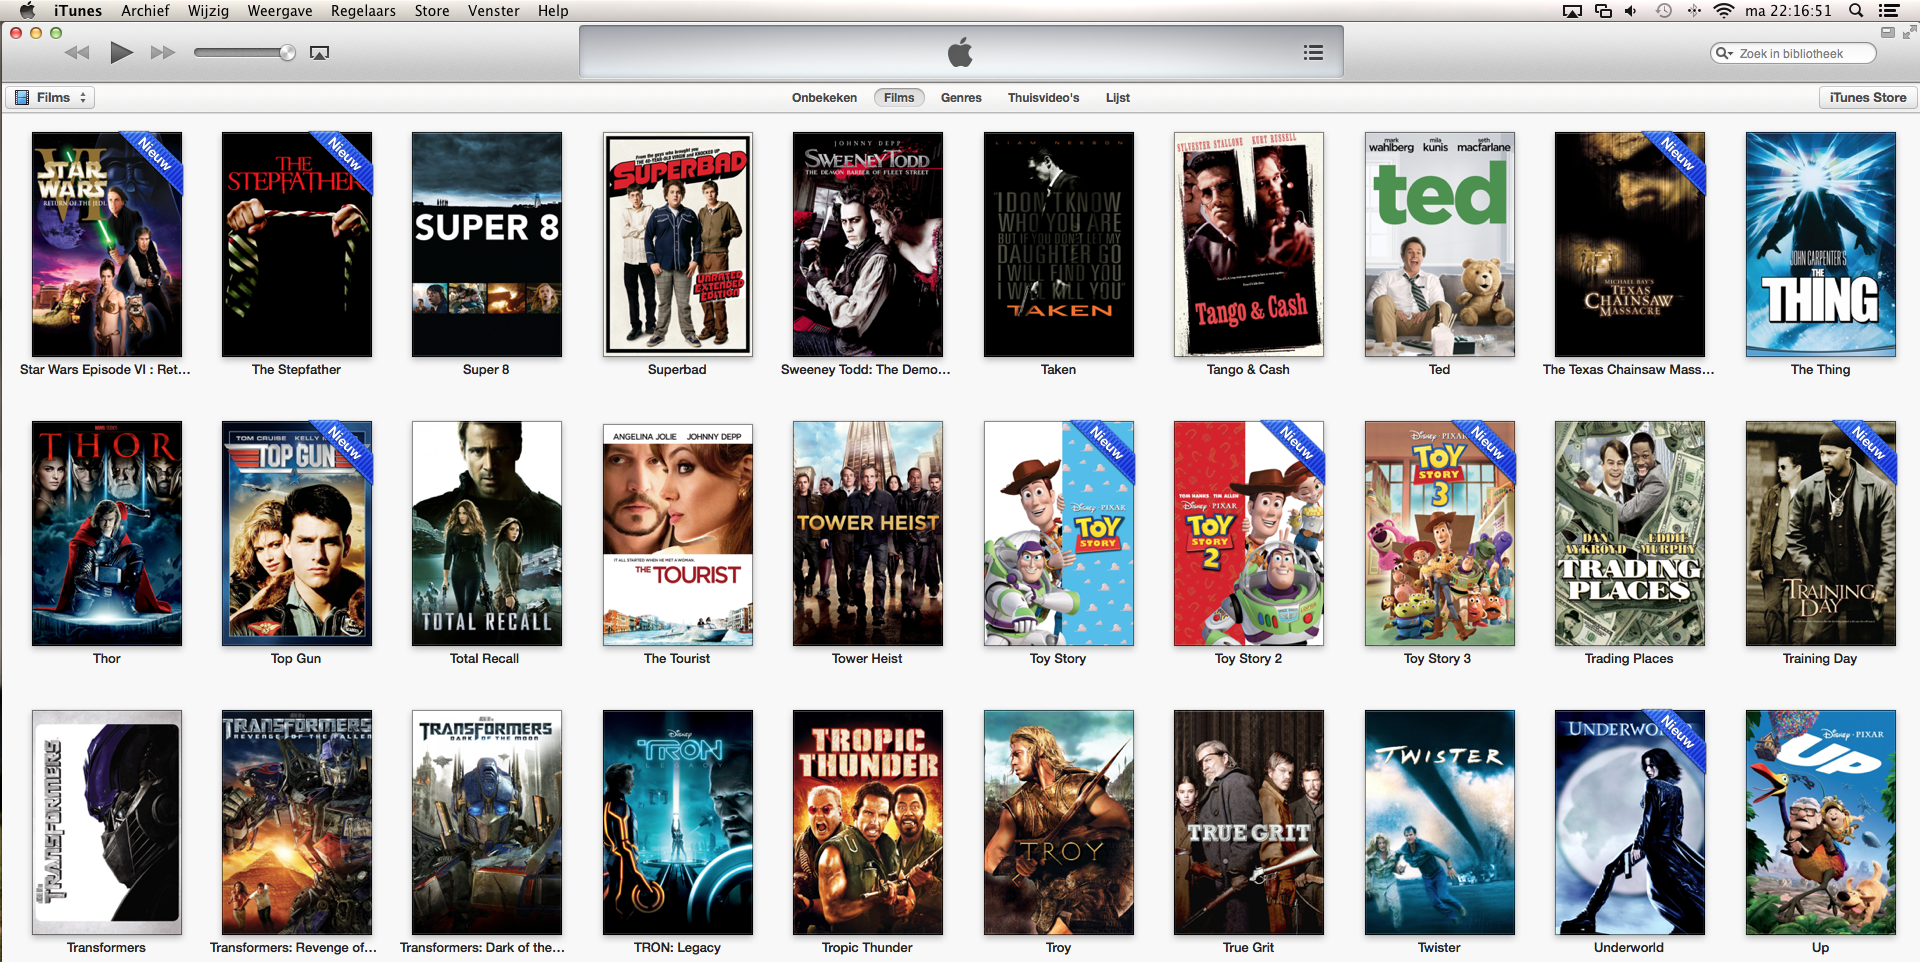Click the Apple logo in the display
The width and height of the screenshot is (1920, 962).
[x=960, y=52]
